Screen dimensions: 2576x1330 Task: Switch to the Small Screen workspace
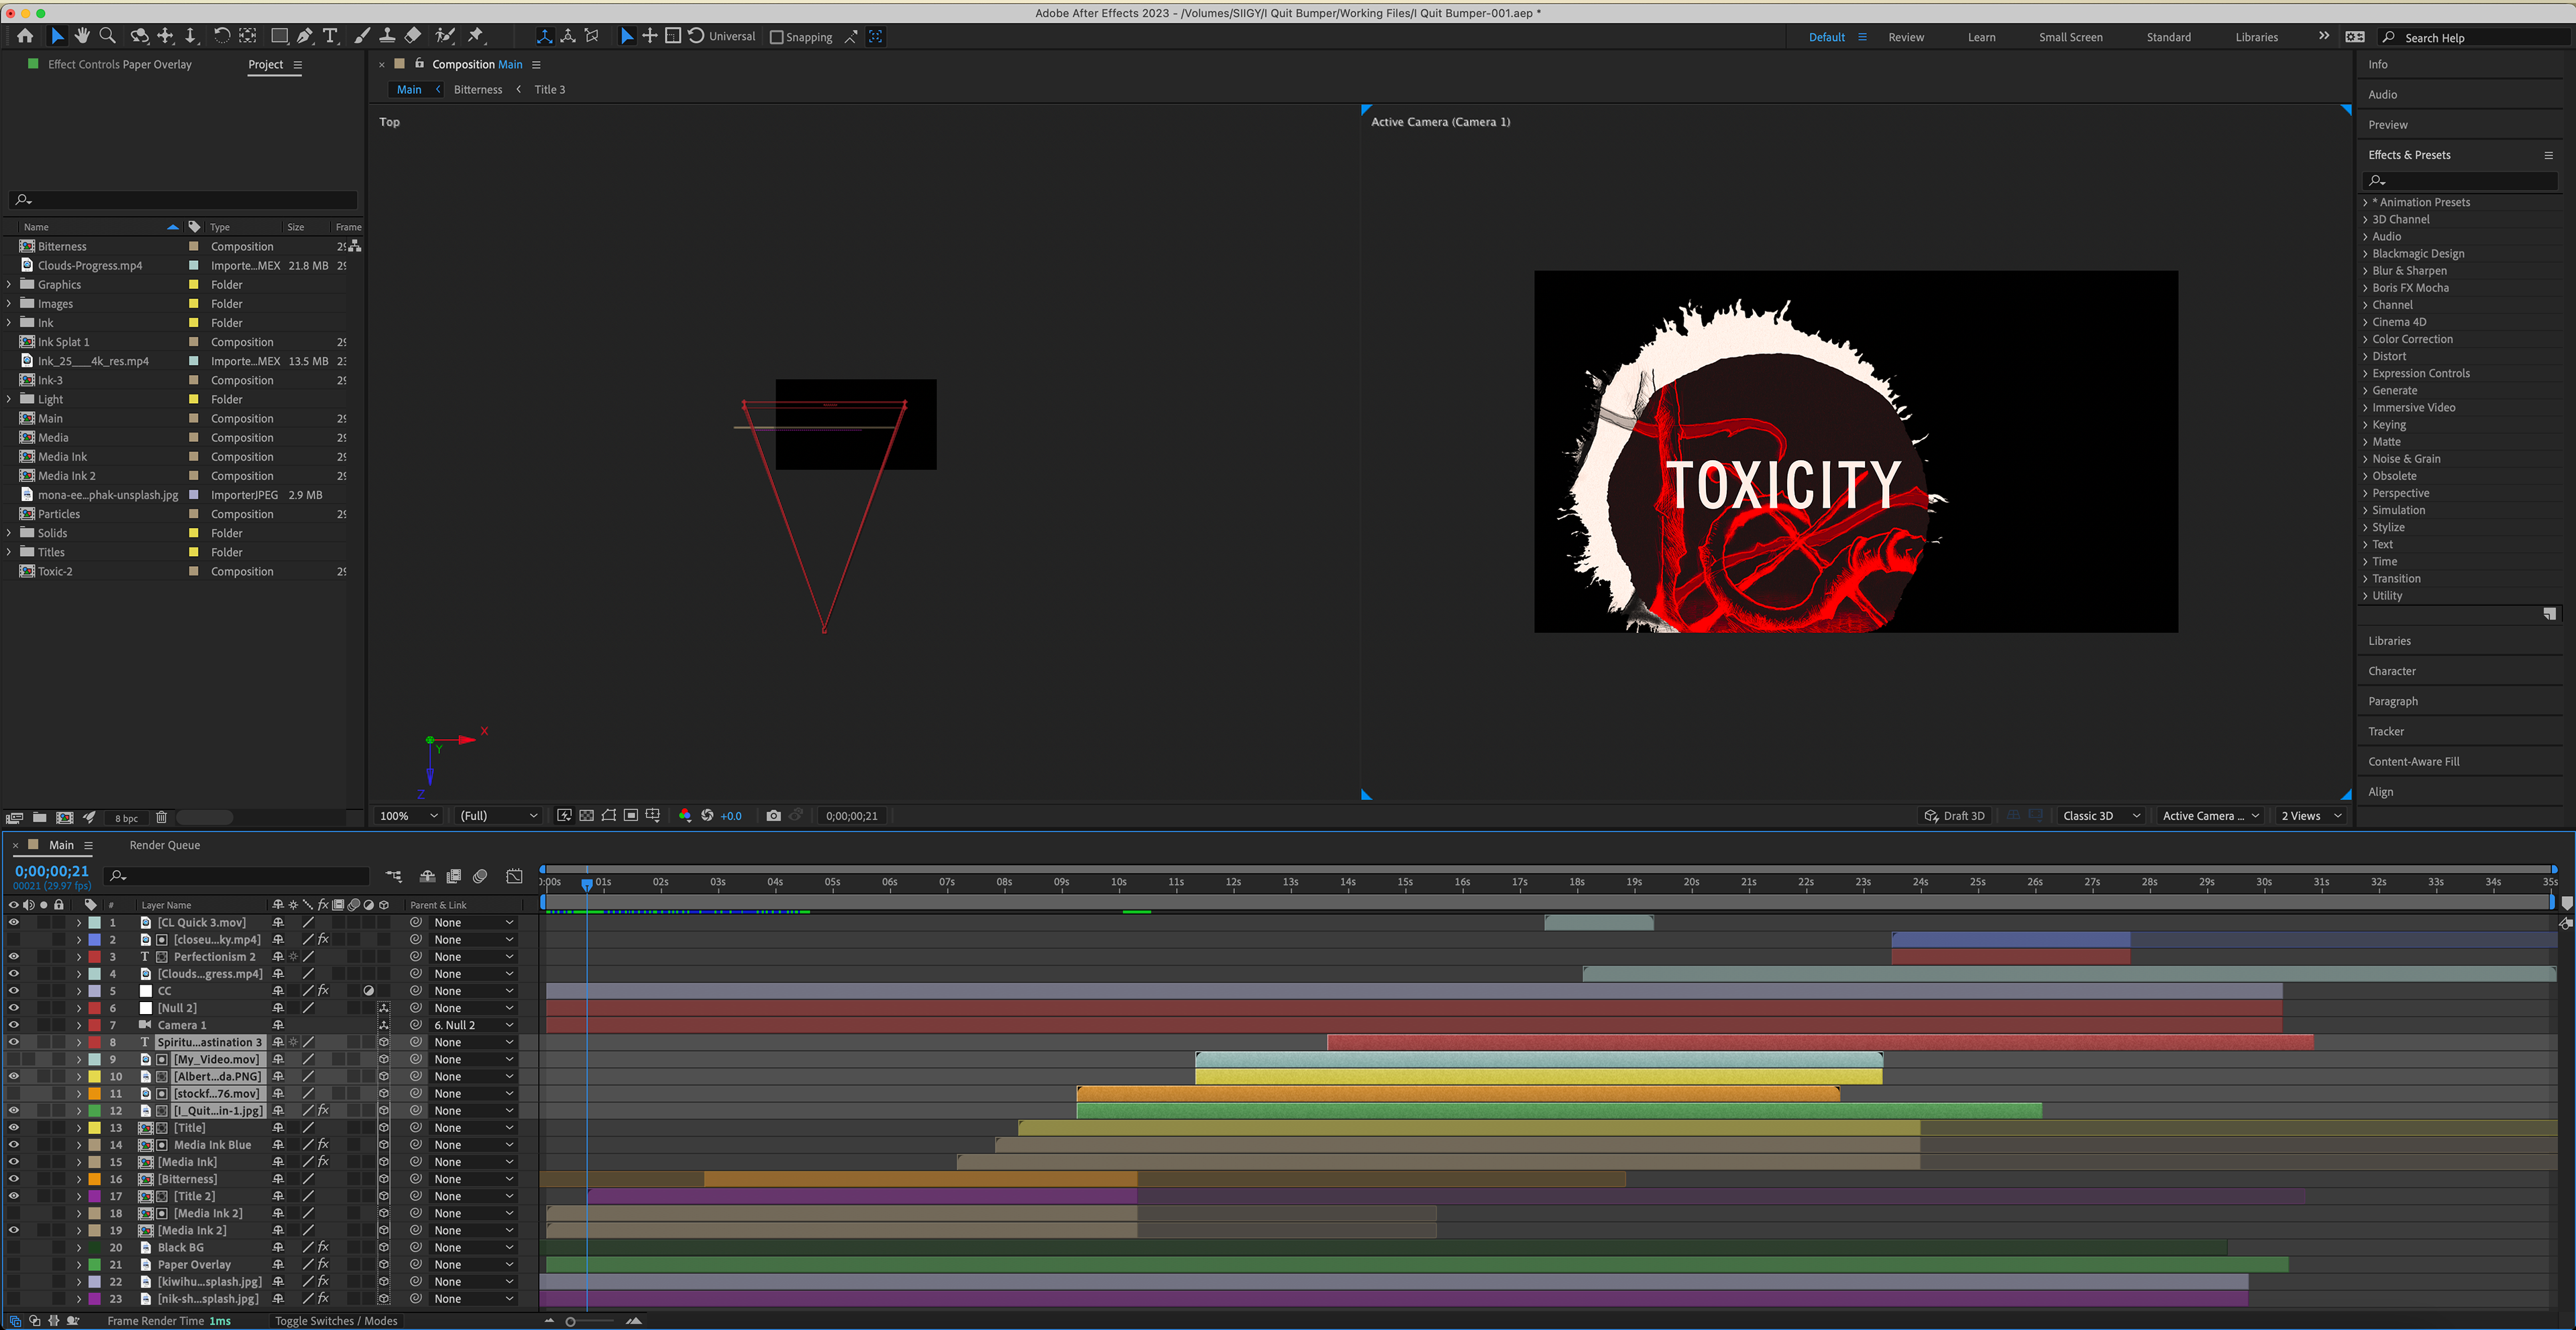pos(2071,37)
